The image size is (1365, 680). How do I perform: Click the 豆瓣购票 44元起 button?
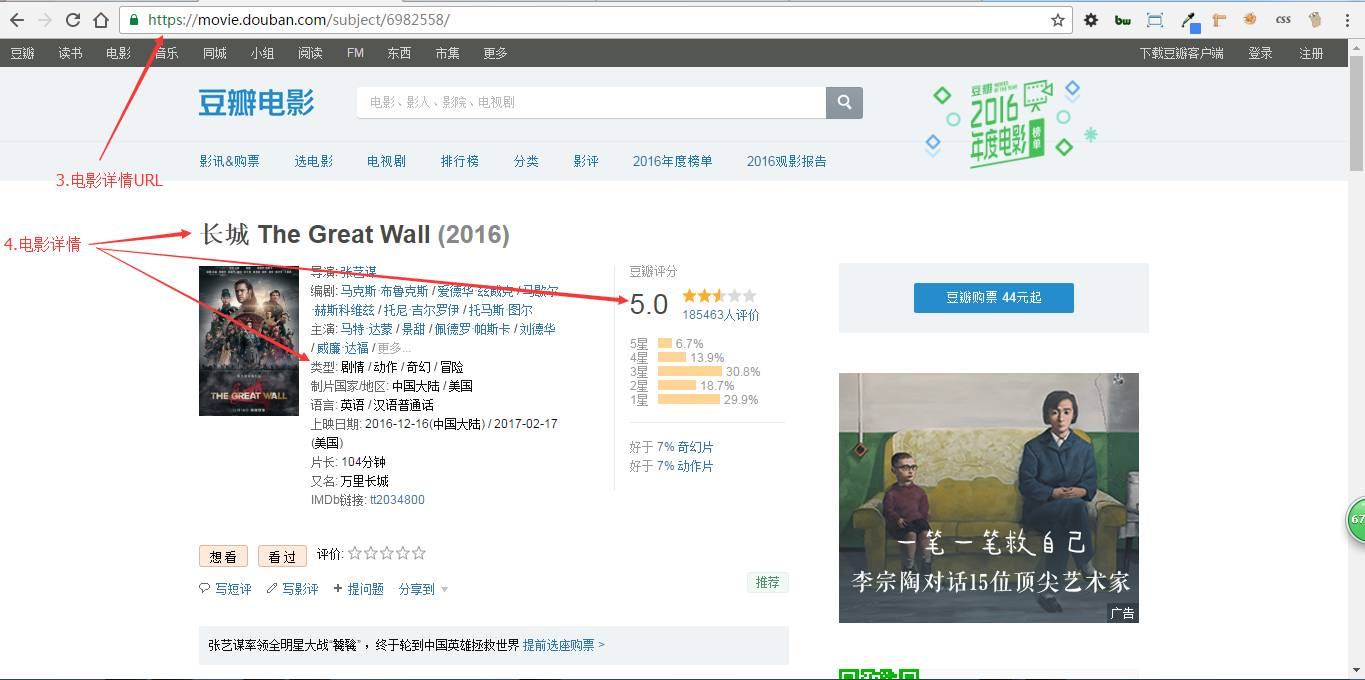(x=993, y=298)
